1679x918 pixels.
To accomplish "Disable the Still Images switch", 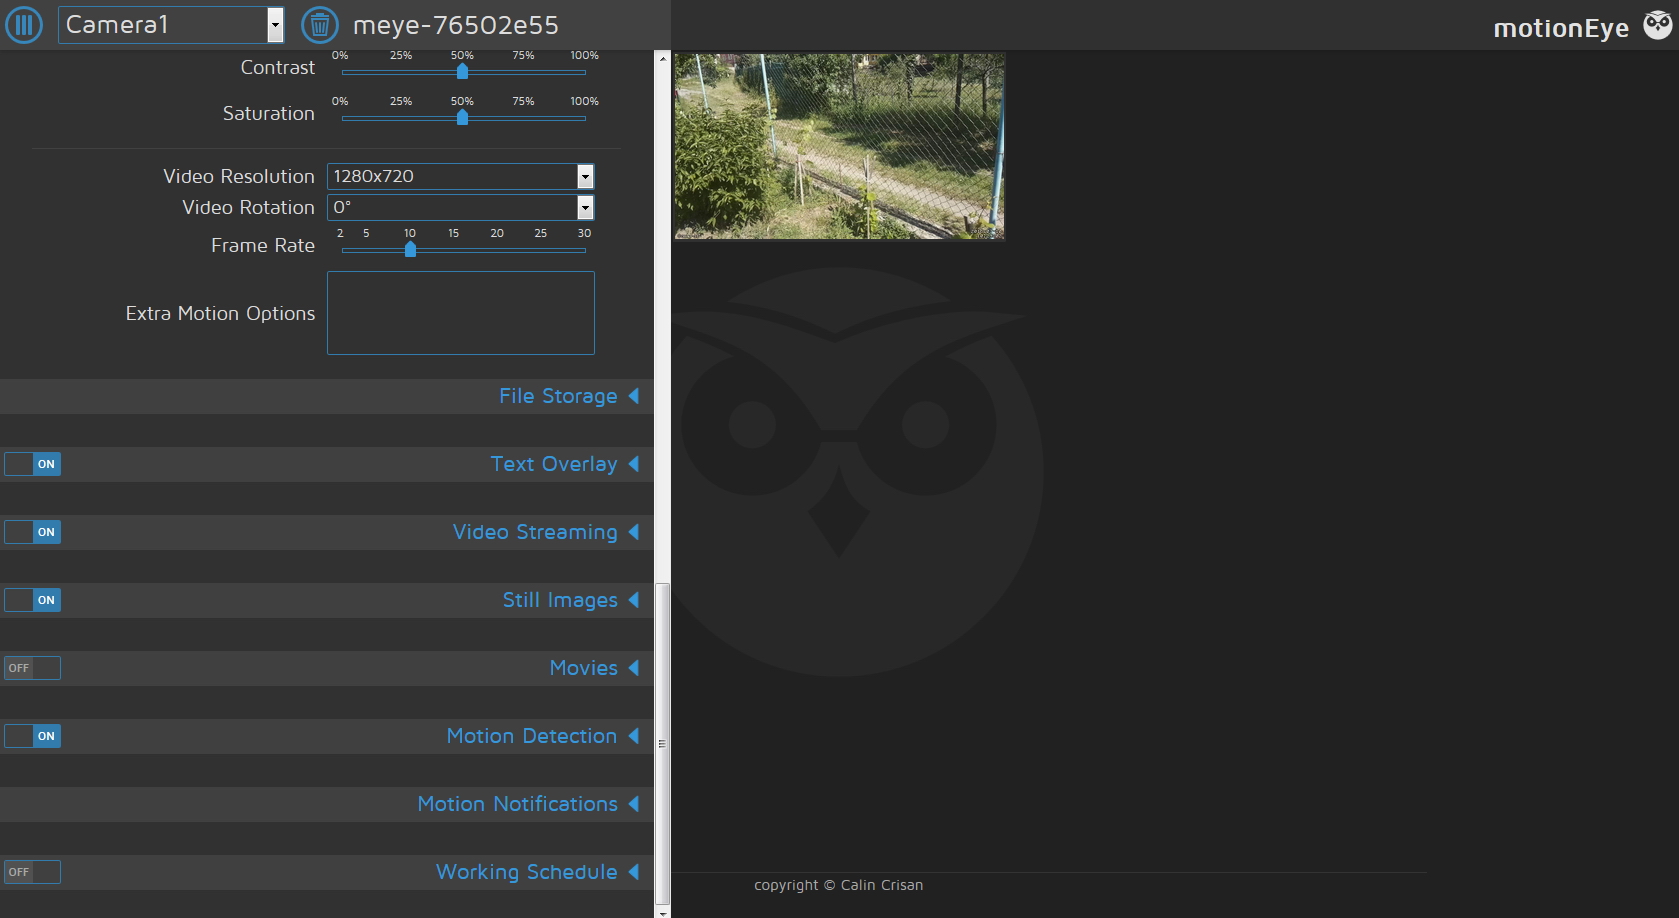I will [x=32, y=600].
